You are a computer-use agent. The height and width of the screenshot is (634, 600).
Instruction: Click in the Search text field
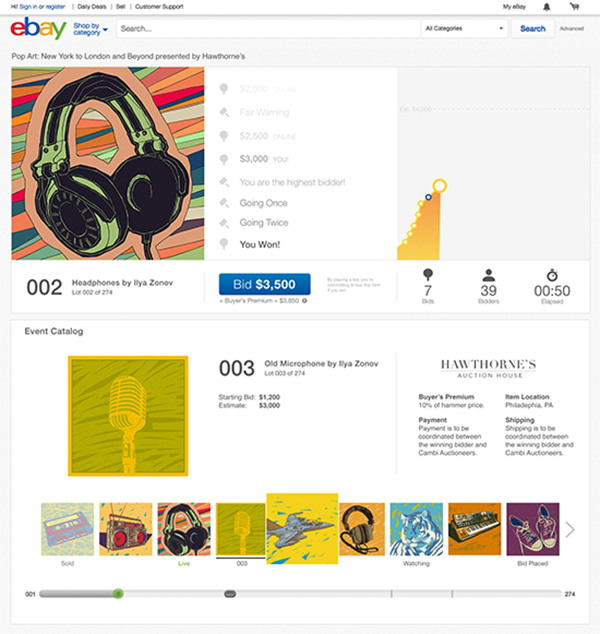(x=268, y=29)
